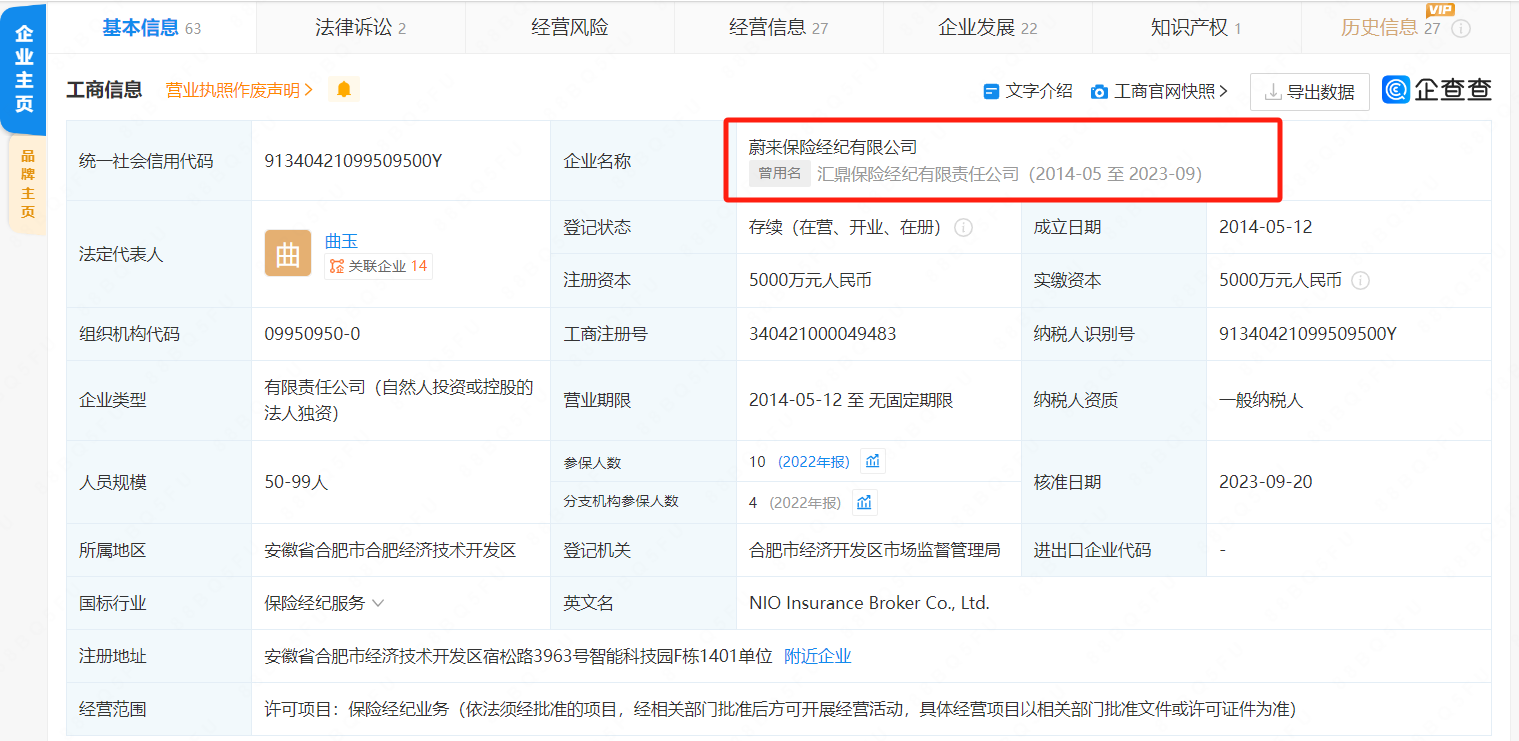Click 营业期限 value 2014-05-12 至 无固定期限
Screen dimensions: 1519x741
[851, 400]
